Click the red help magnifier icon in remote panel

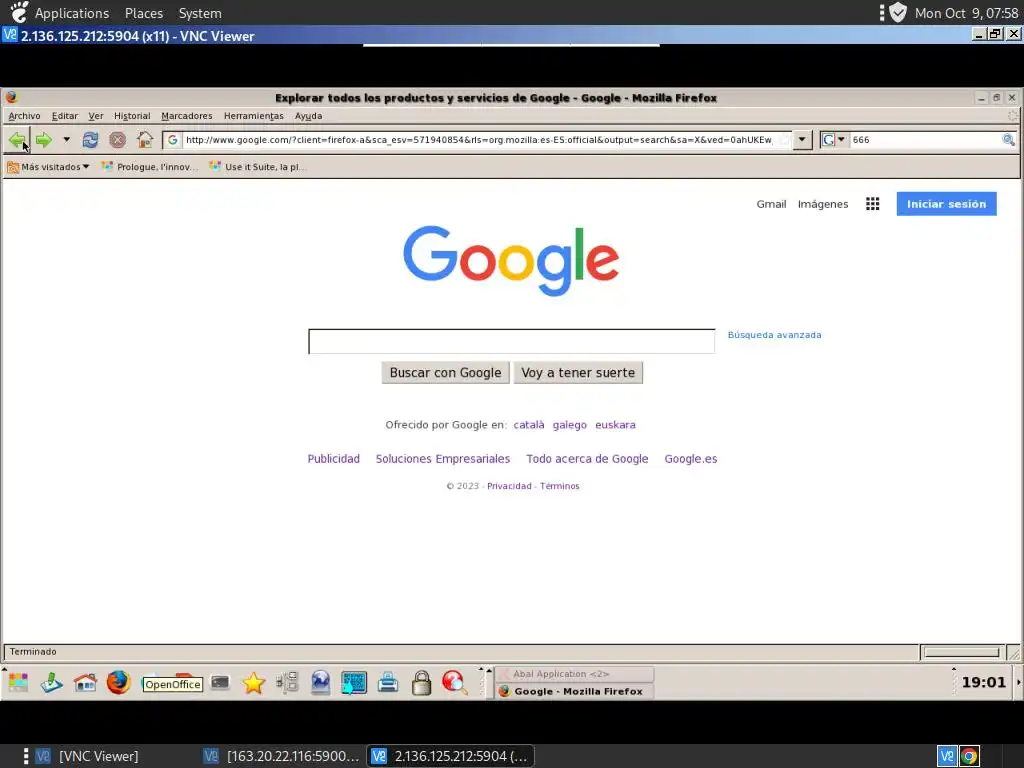click(x=455, y=682)
